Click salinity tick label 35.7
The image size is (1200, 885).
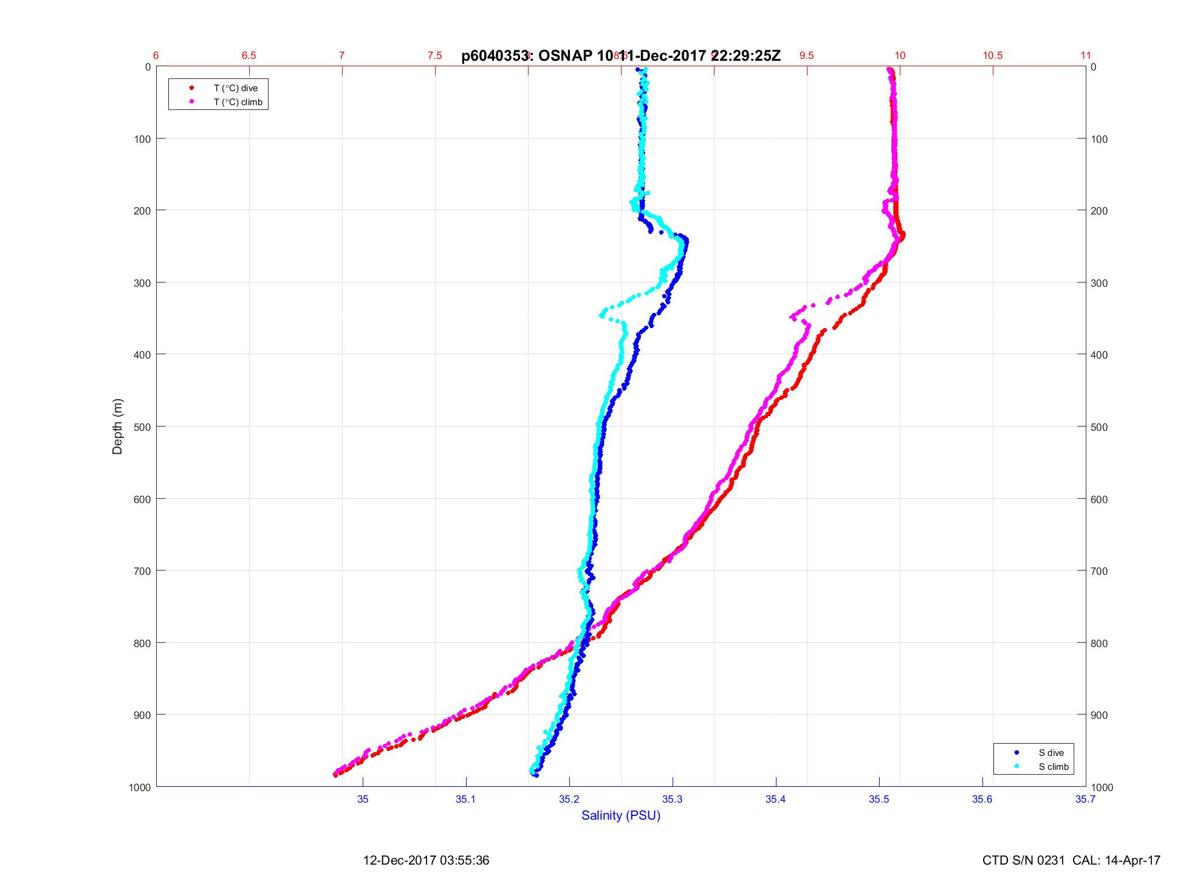point(1086,799)
